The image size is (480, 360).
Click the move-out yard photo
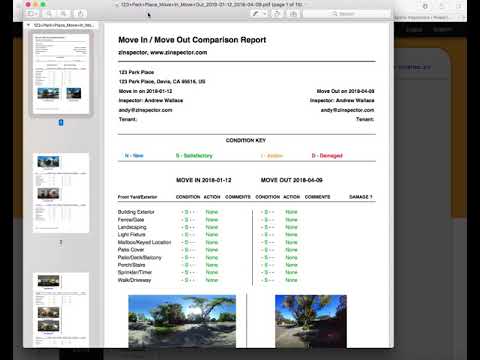click(311, 321)
